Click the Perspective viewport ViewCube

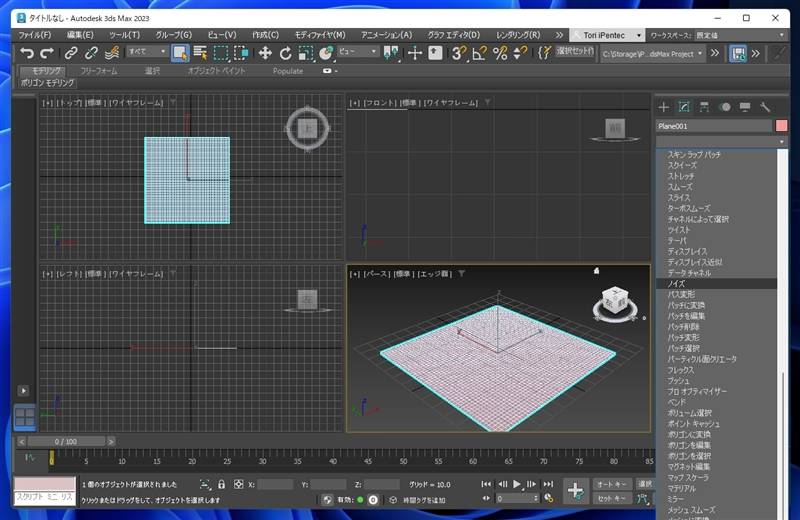point(615,303)
